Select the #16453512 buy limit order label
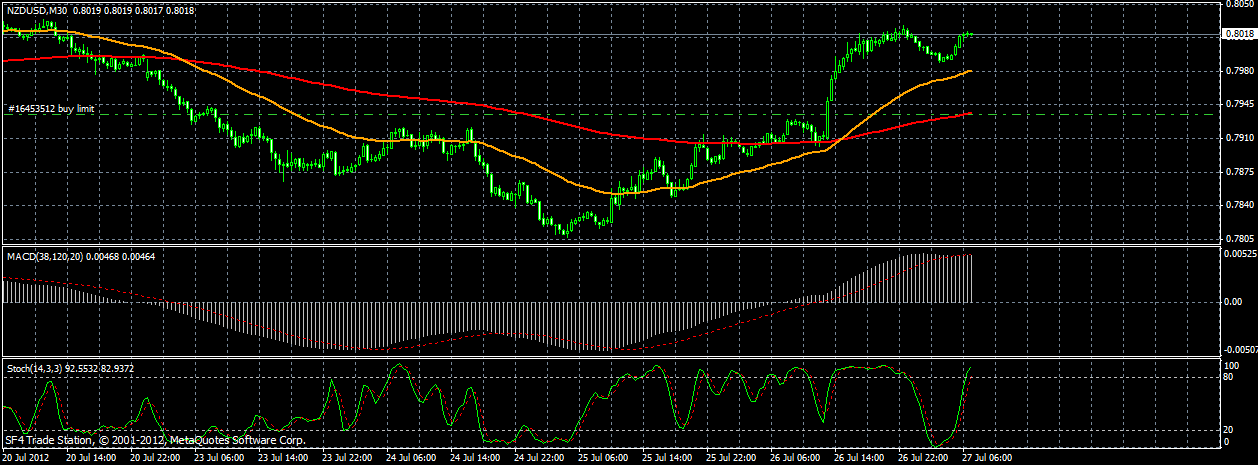Screen dimensions: 1258x465 51,108
